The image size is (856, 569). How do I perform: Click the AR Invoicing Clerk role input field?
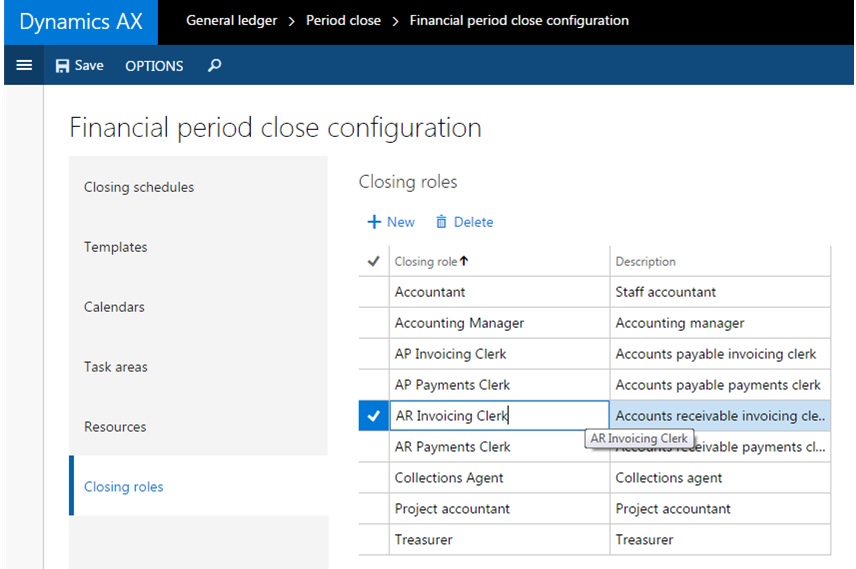498,416
